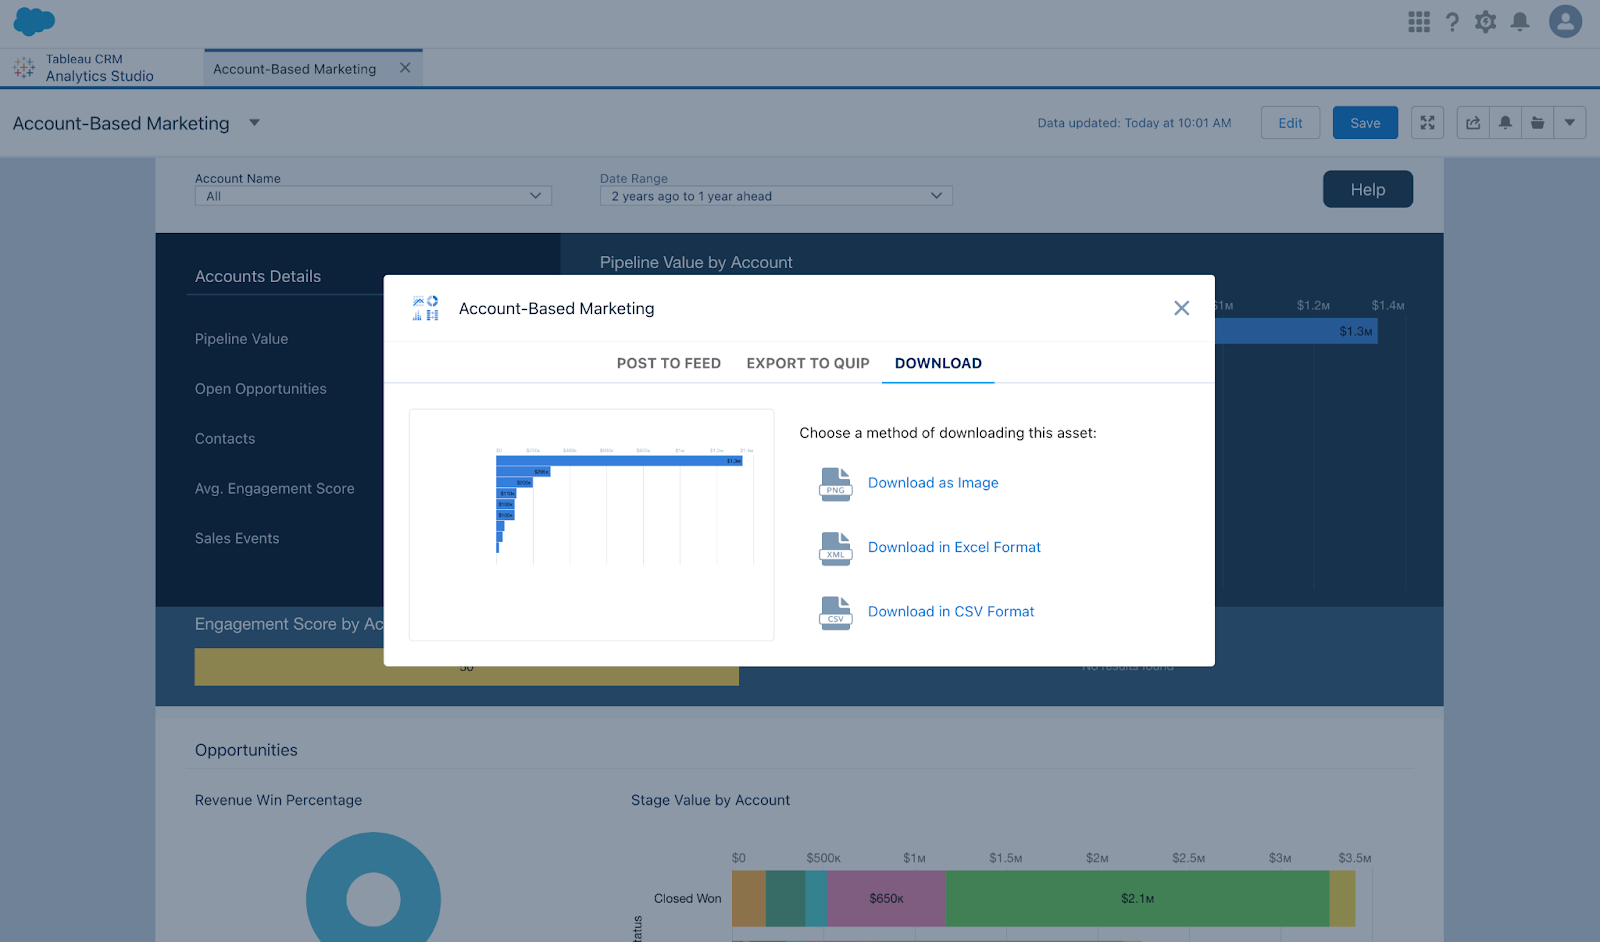Switch to the Export to Quip tab
The height and width of the screenshot is (942, 1600).
click(x=808, y=363)
